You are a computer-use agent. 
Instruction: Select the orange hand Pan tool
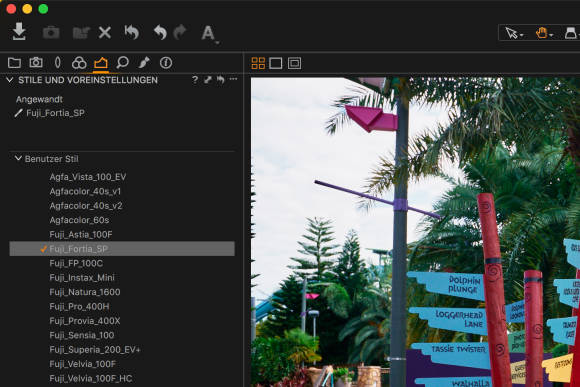pyautogui.click(x=543, y=33)
